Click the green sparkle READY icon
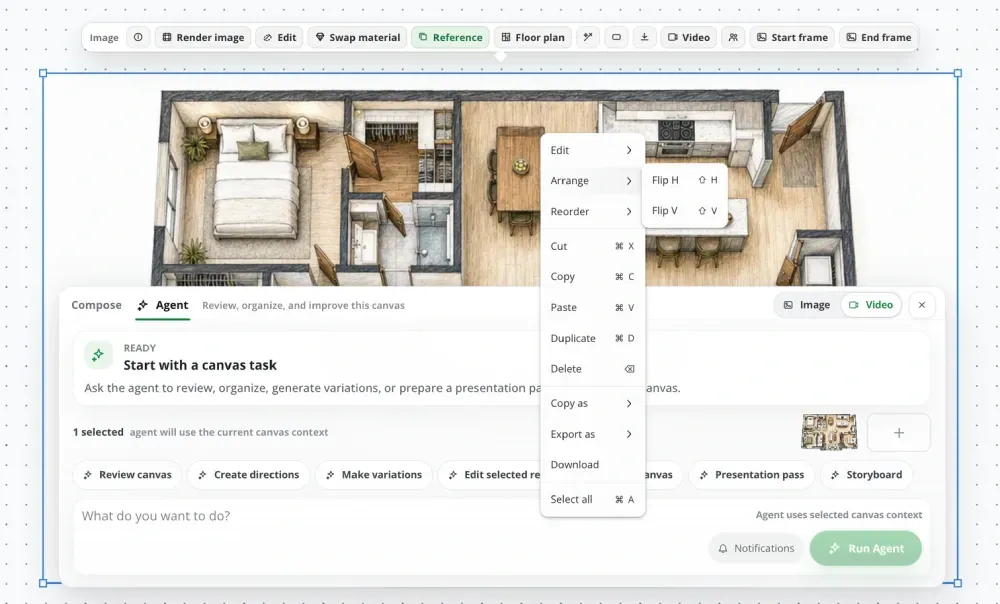This screenshot has height=604, width=1000. point(98,355)
